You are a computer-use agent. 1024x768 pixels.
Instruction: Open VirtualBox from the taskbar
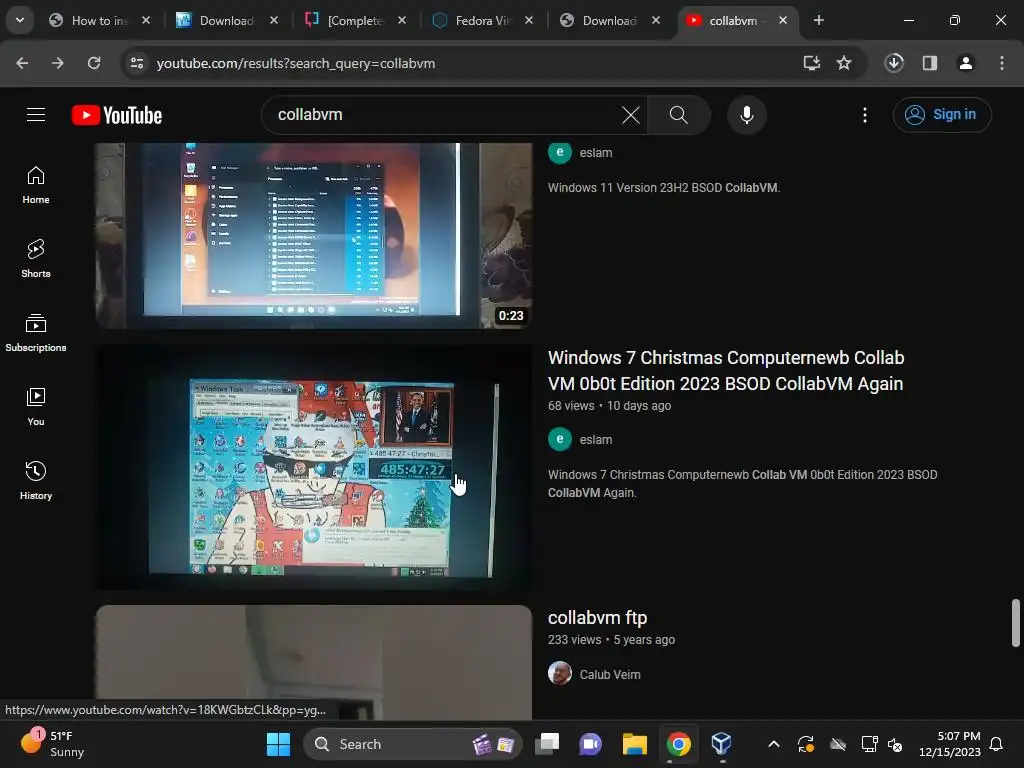[721, 744]
